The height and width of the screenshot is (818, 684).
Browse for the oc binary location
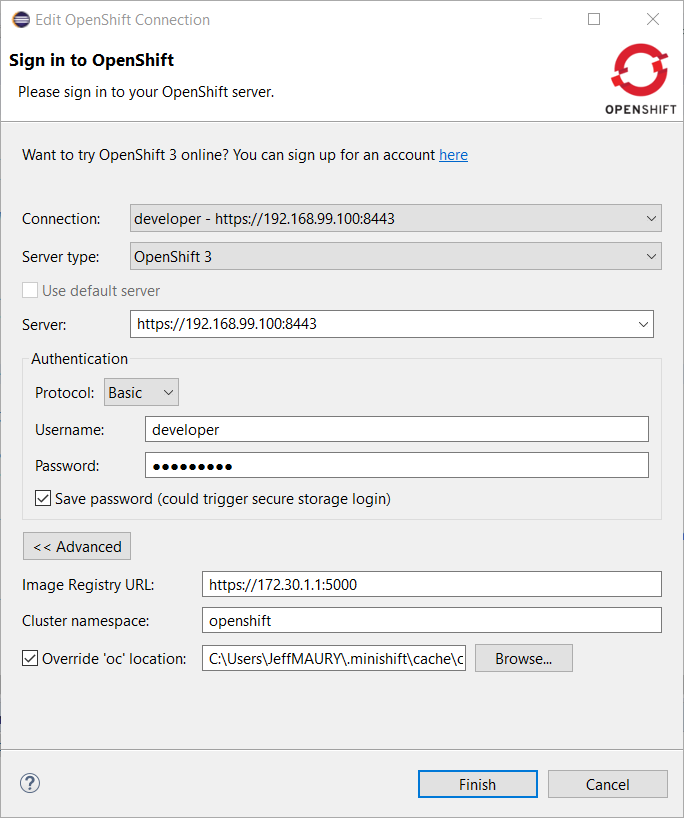pos(523,658)
